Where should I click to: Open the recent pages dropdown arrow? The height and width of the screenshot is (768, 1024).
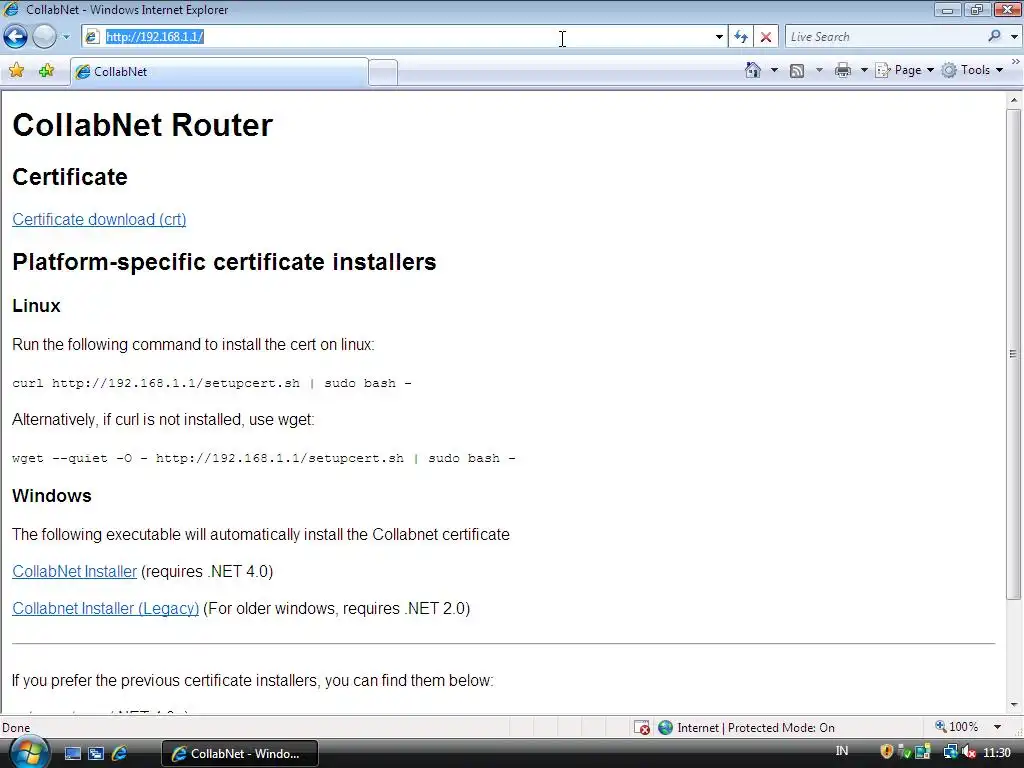click(x=66, y=37)
